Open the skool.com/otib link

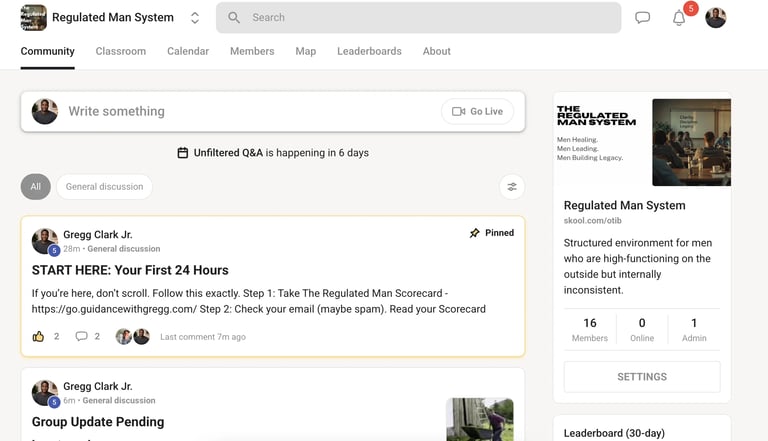593,220
